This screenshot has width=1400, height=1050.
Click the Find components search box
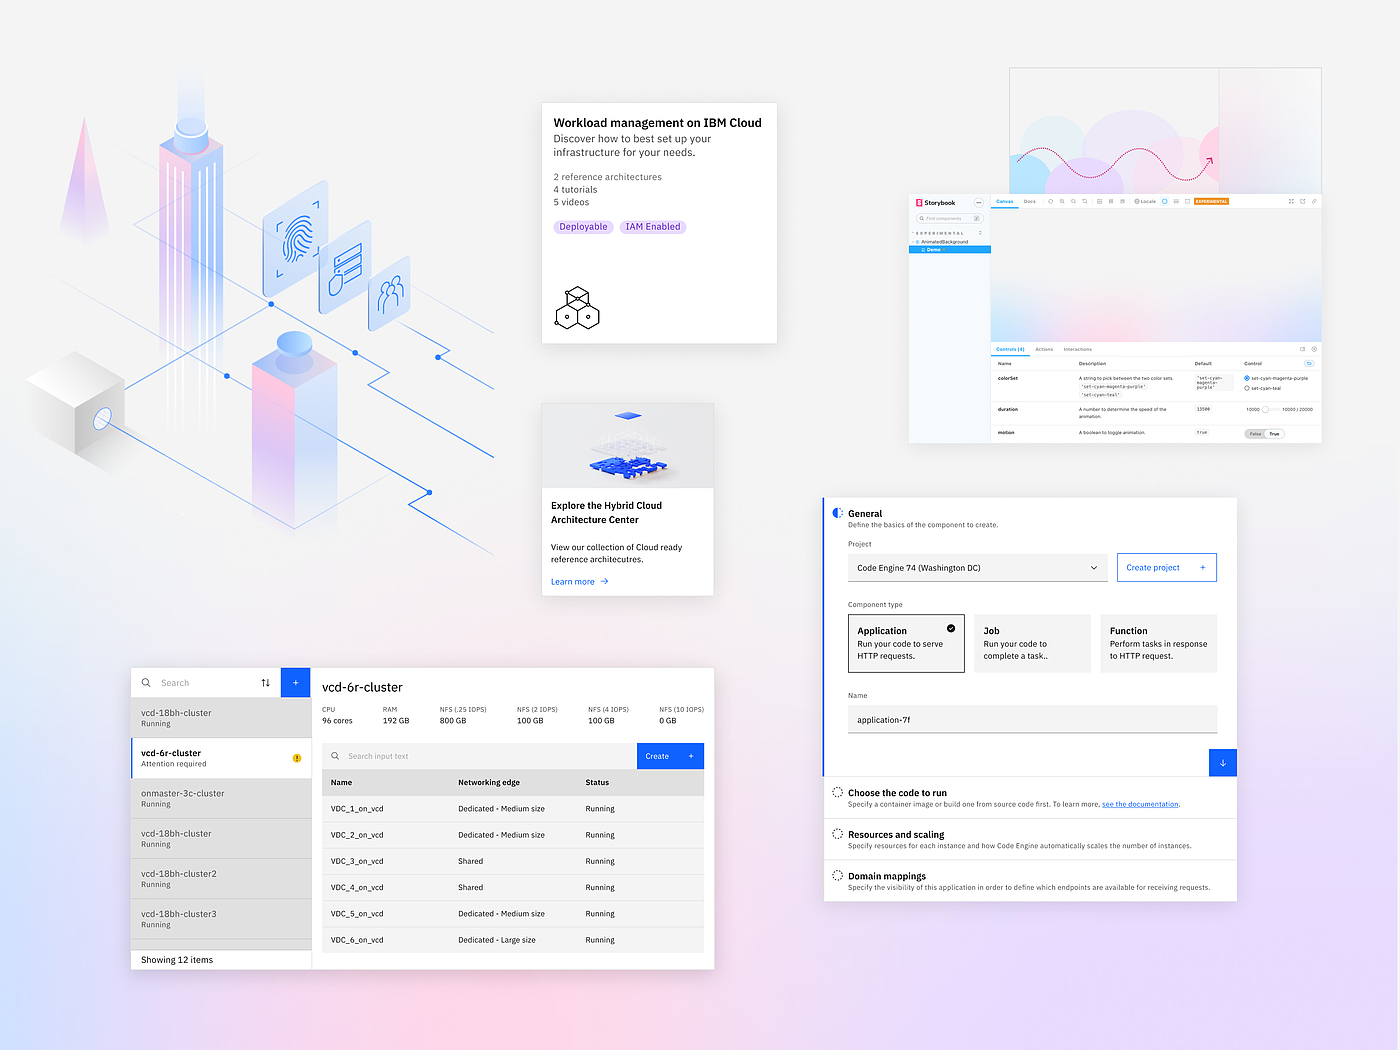[x=950, y=218]
